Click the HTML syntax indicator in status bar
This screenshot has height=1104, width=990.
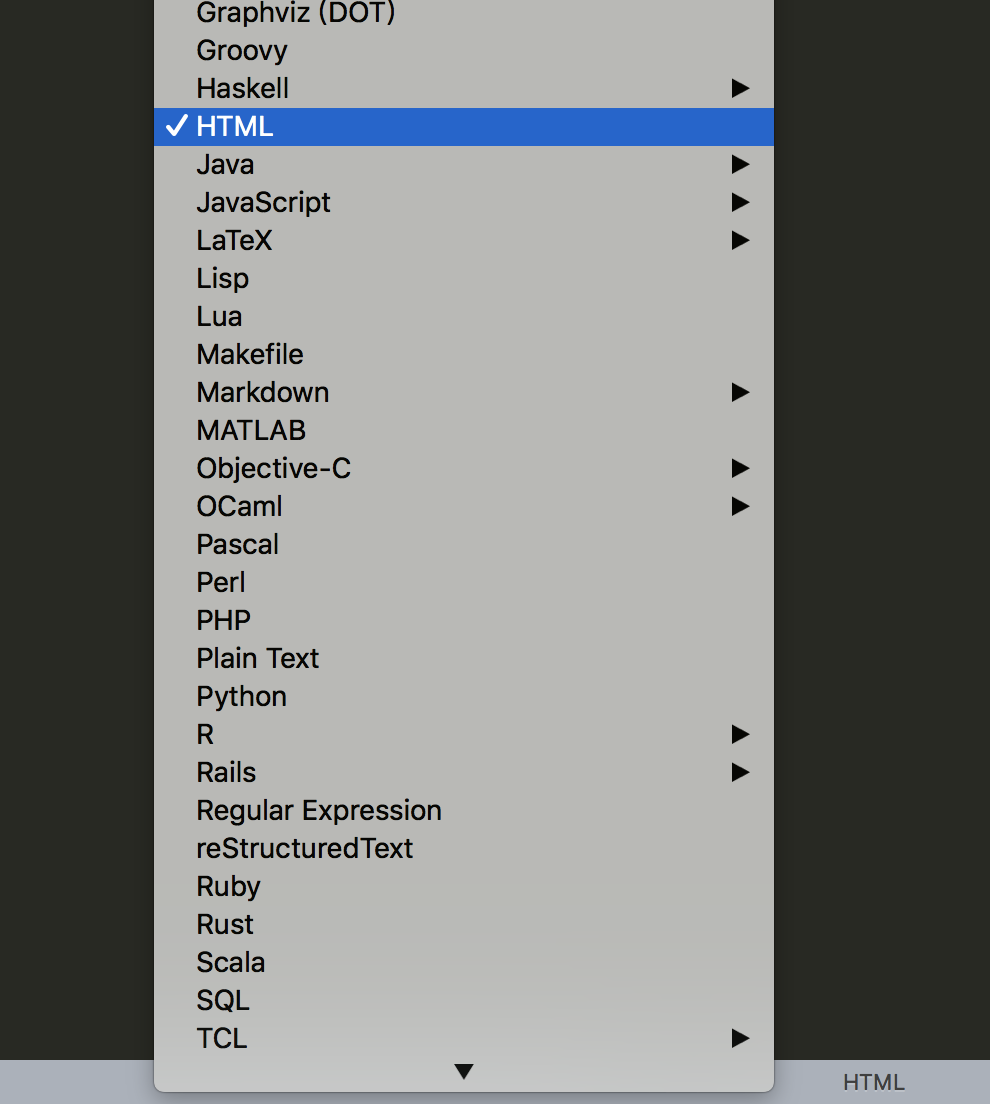pos(873,1082)
